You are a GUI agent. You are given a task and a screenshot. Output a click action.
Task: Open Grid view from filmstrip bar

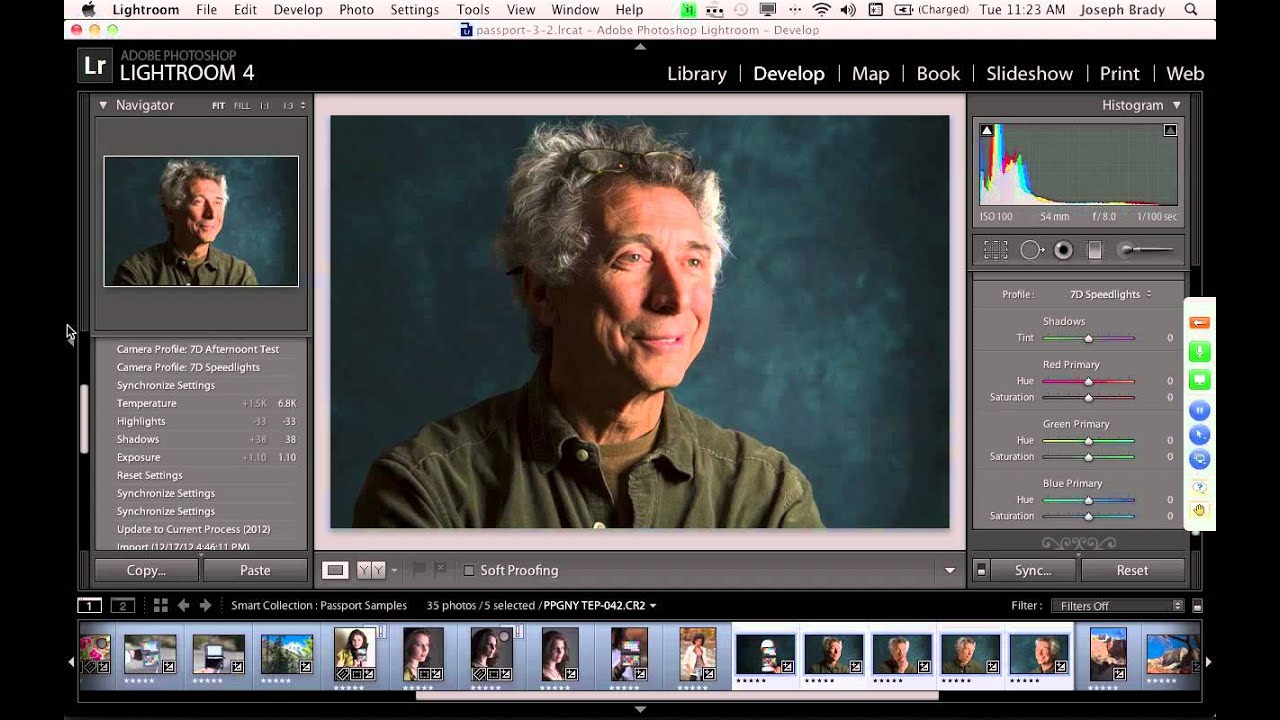click(160, 605)
